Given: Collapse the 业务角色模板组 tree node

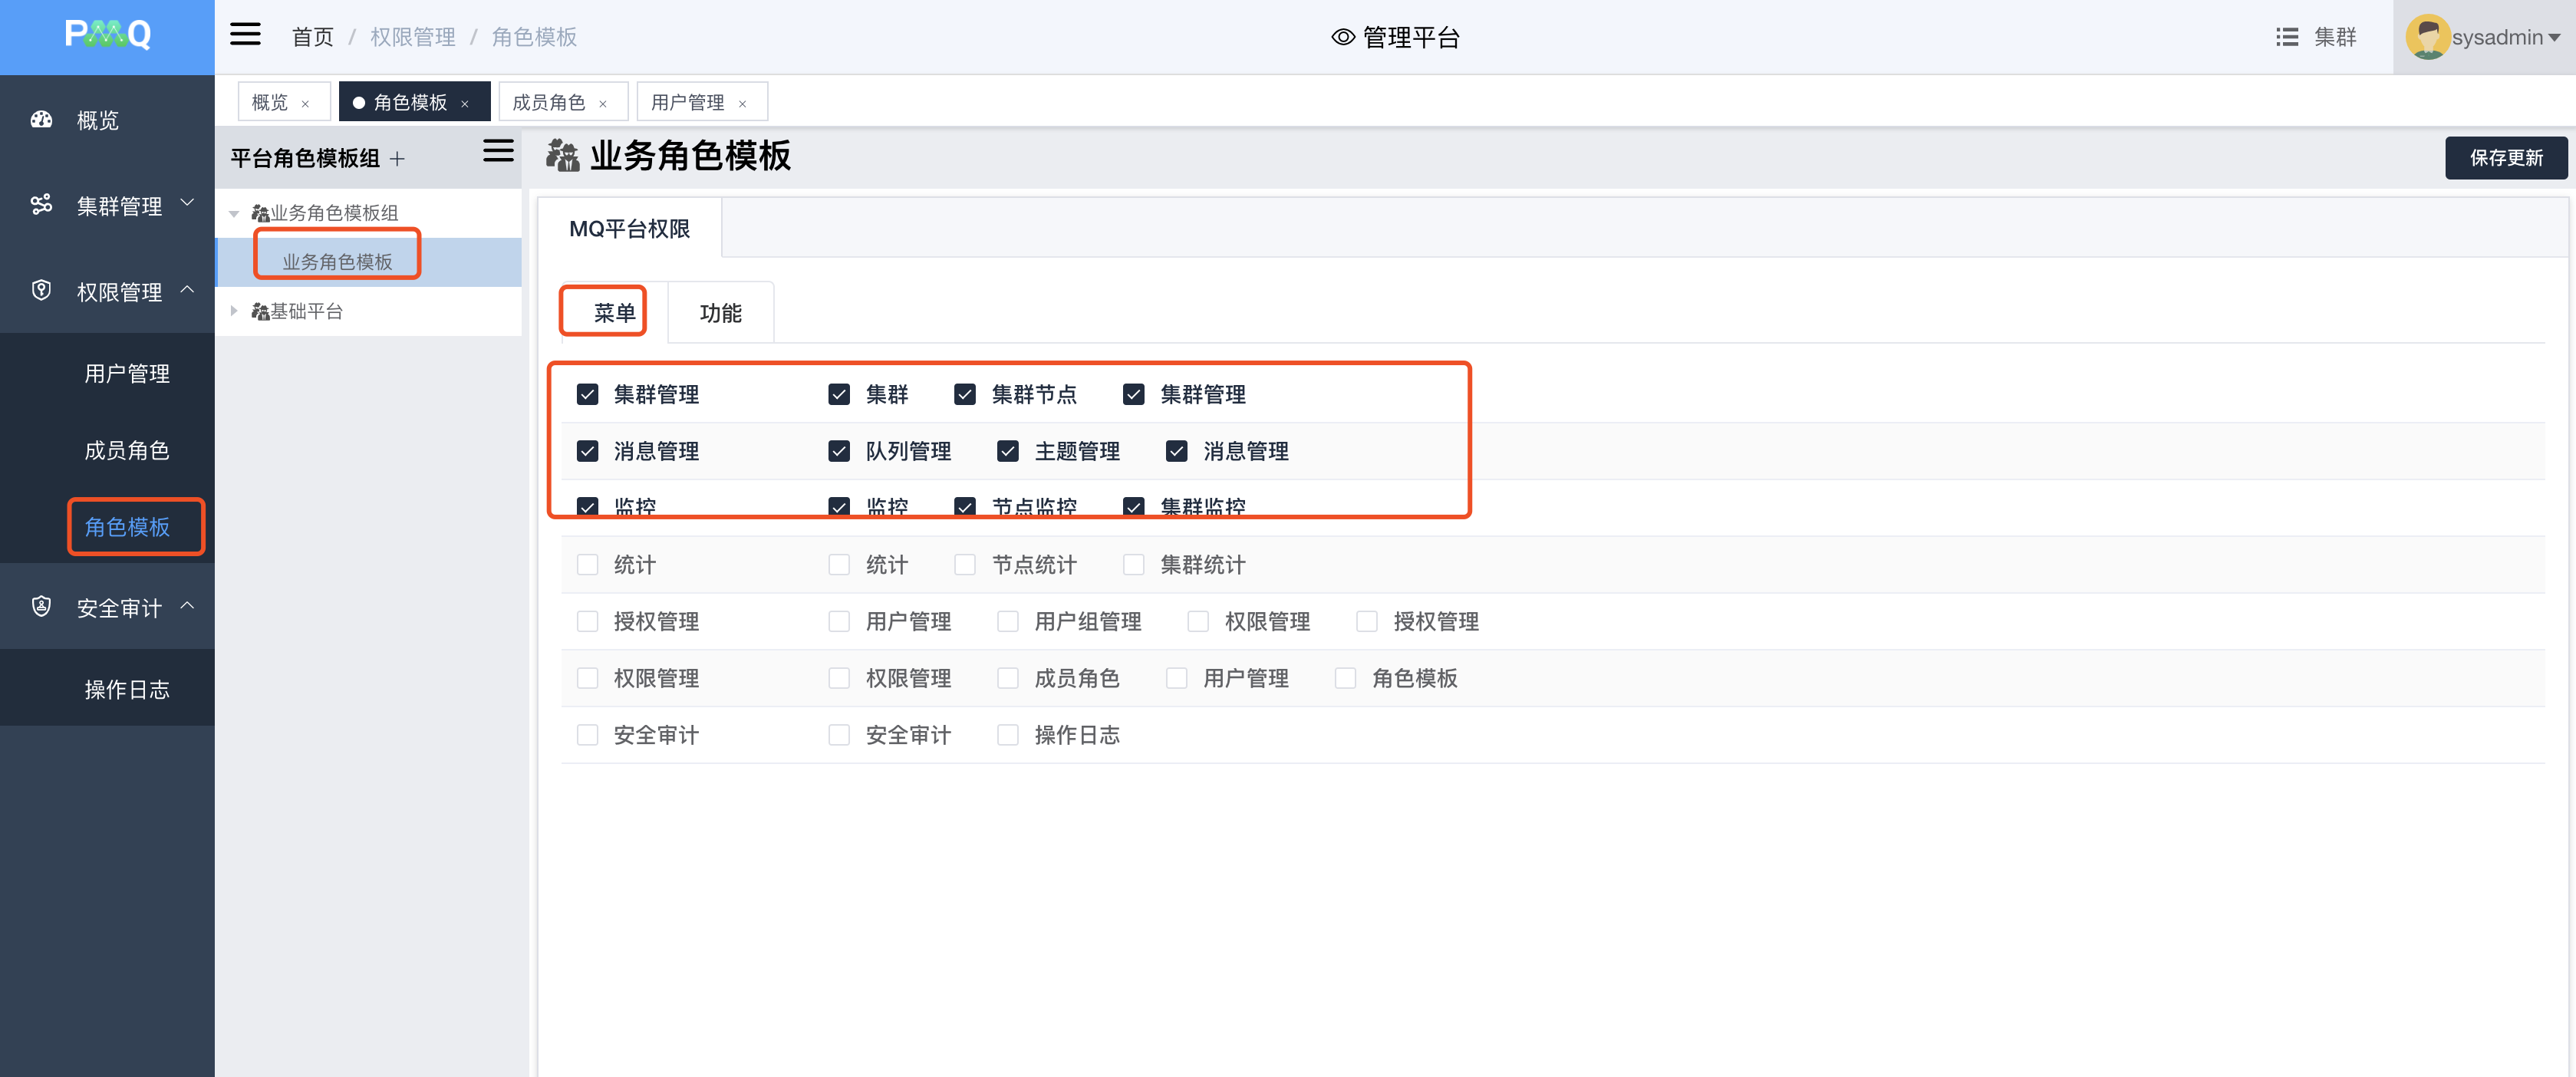Looking at the screenshot, I should (x=234, y=213).
